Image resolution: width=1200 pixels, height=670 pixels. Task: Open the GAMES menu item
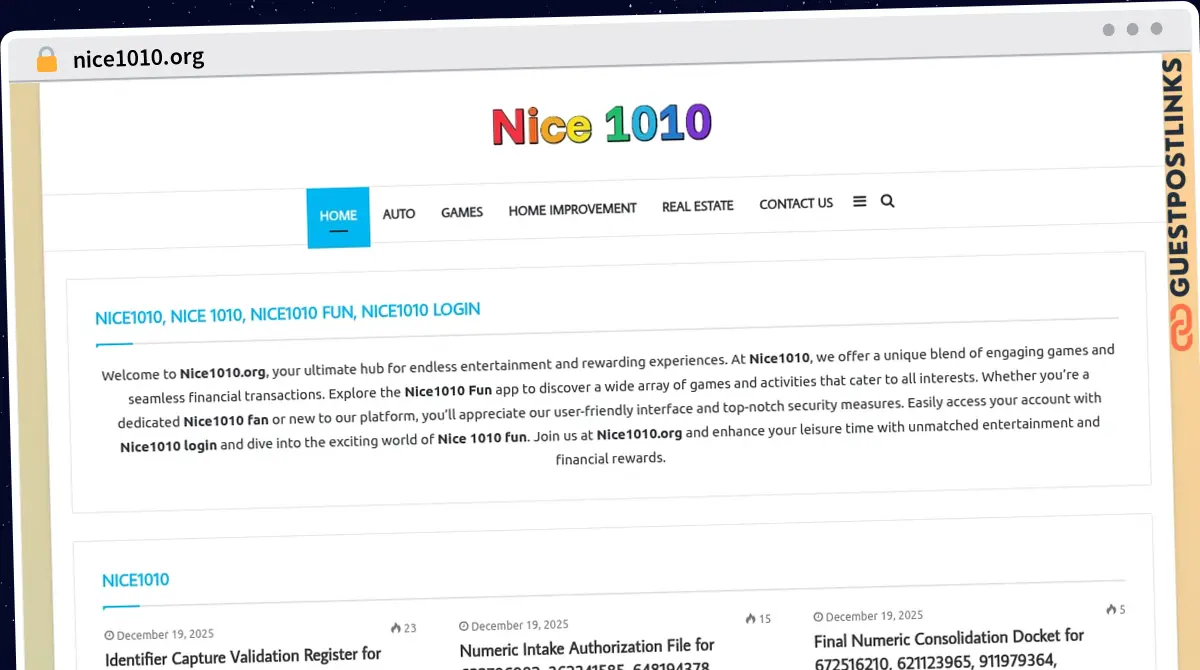pos(462,212)
